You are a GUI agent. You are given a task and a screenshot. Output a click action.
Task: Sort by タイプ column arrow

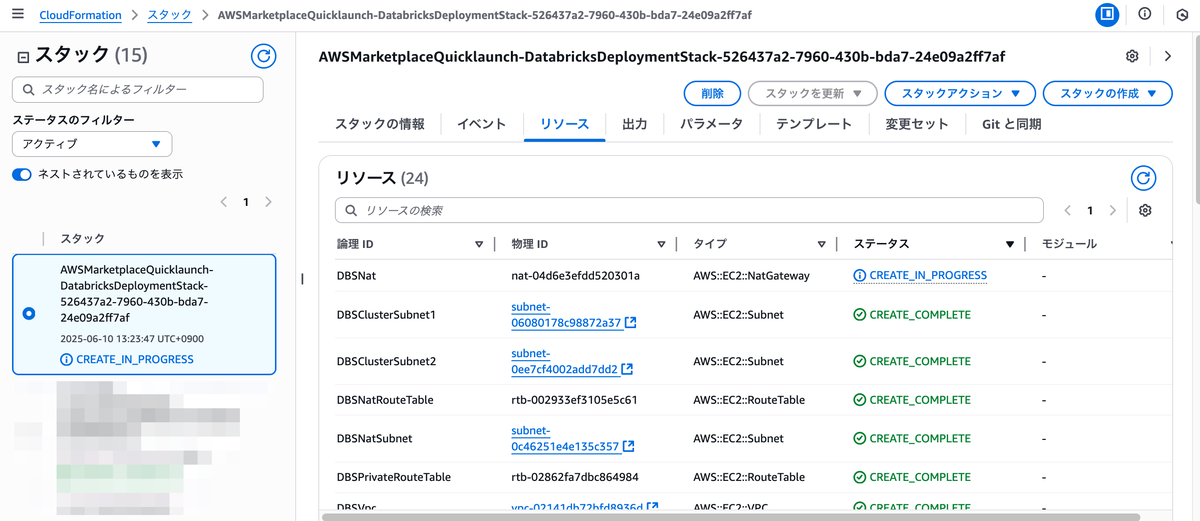pos(821,244)
